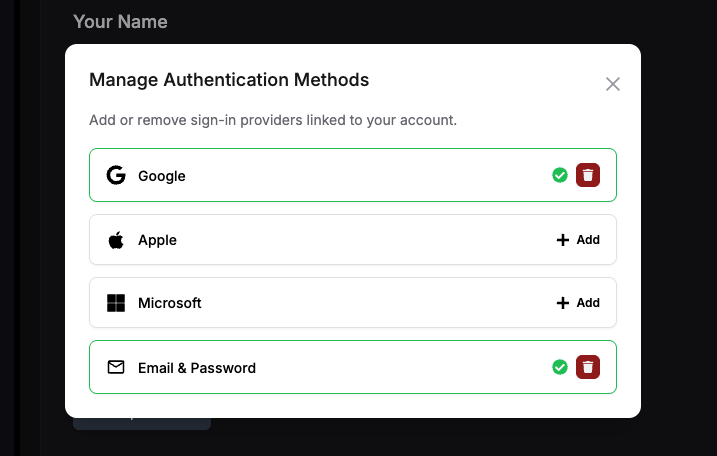This screenshot has height=456, width=717.
Task: Select the Email & Password row label
Action: 197,368
